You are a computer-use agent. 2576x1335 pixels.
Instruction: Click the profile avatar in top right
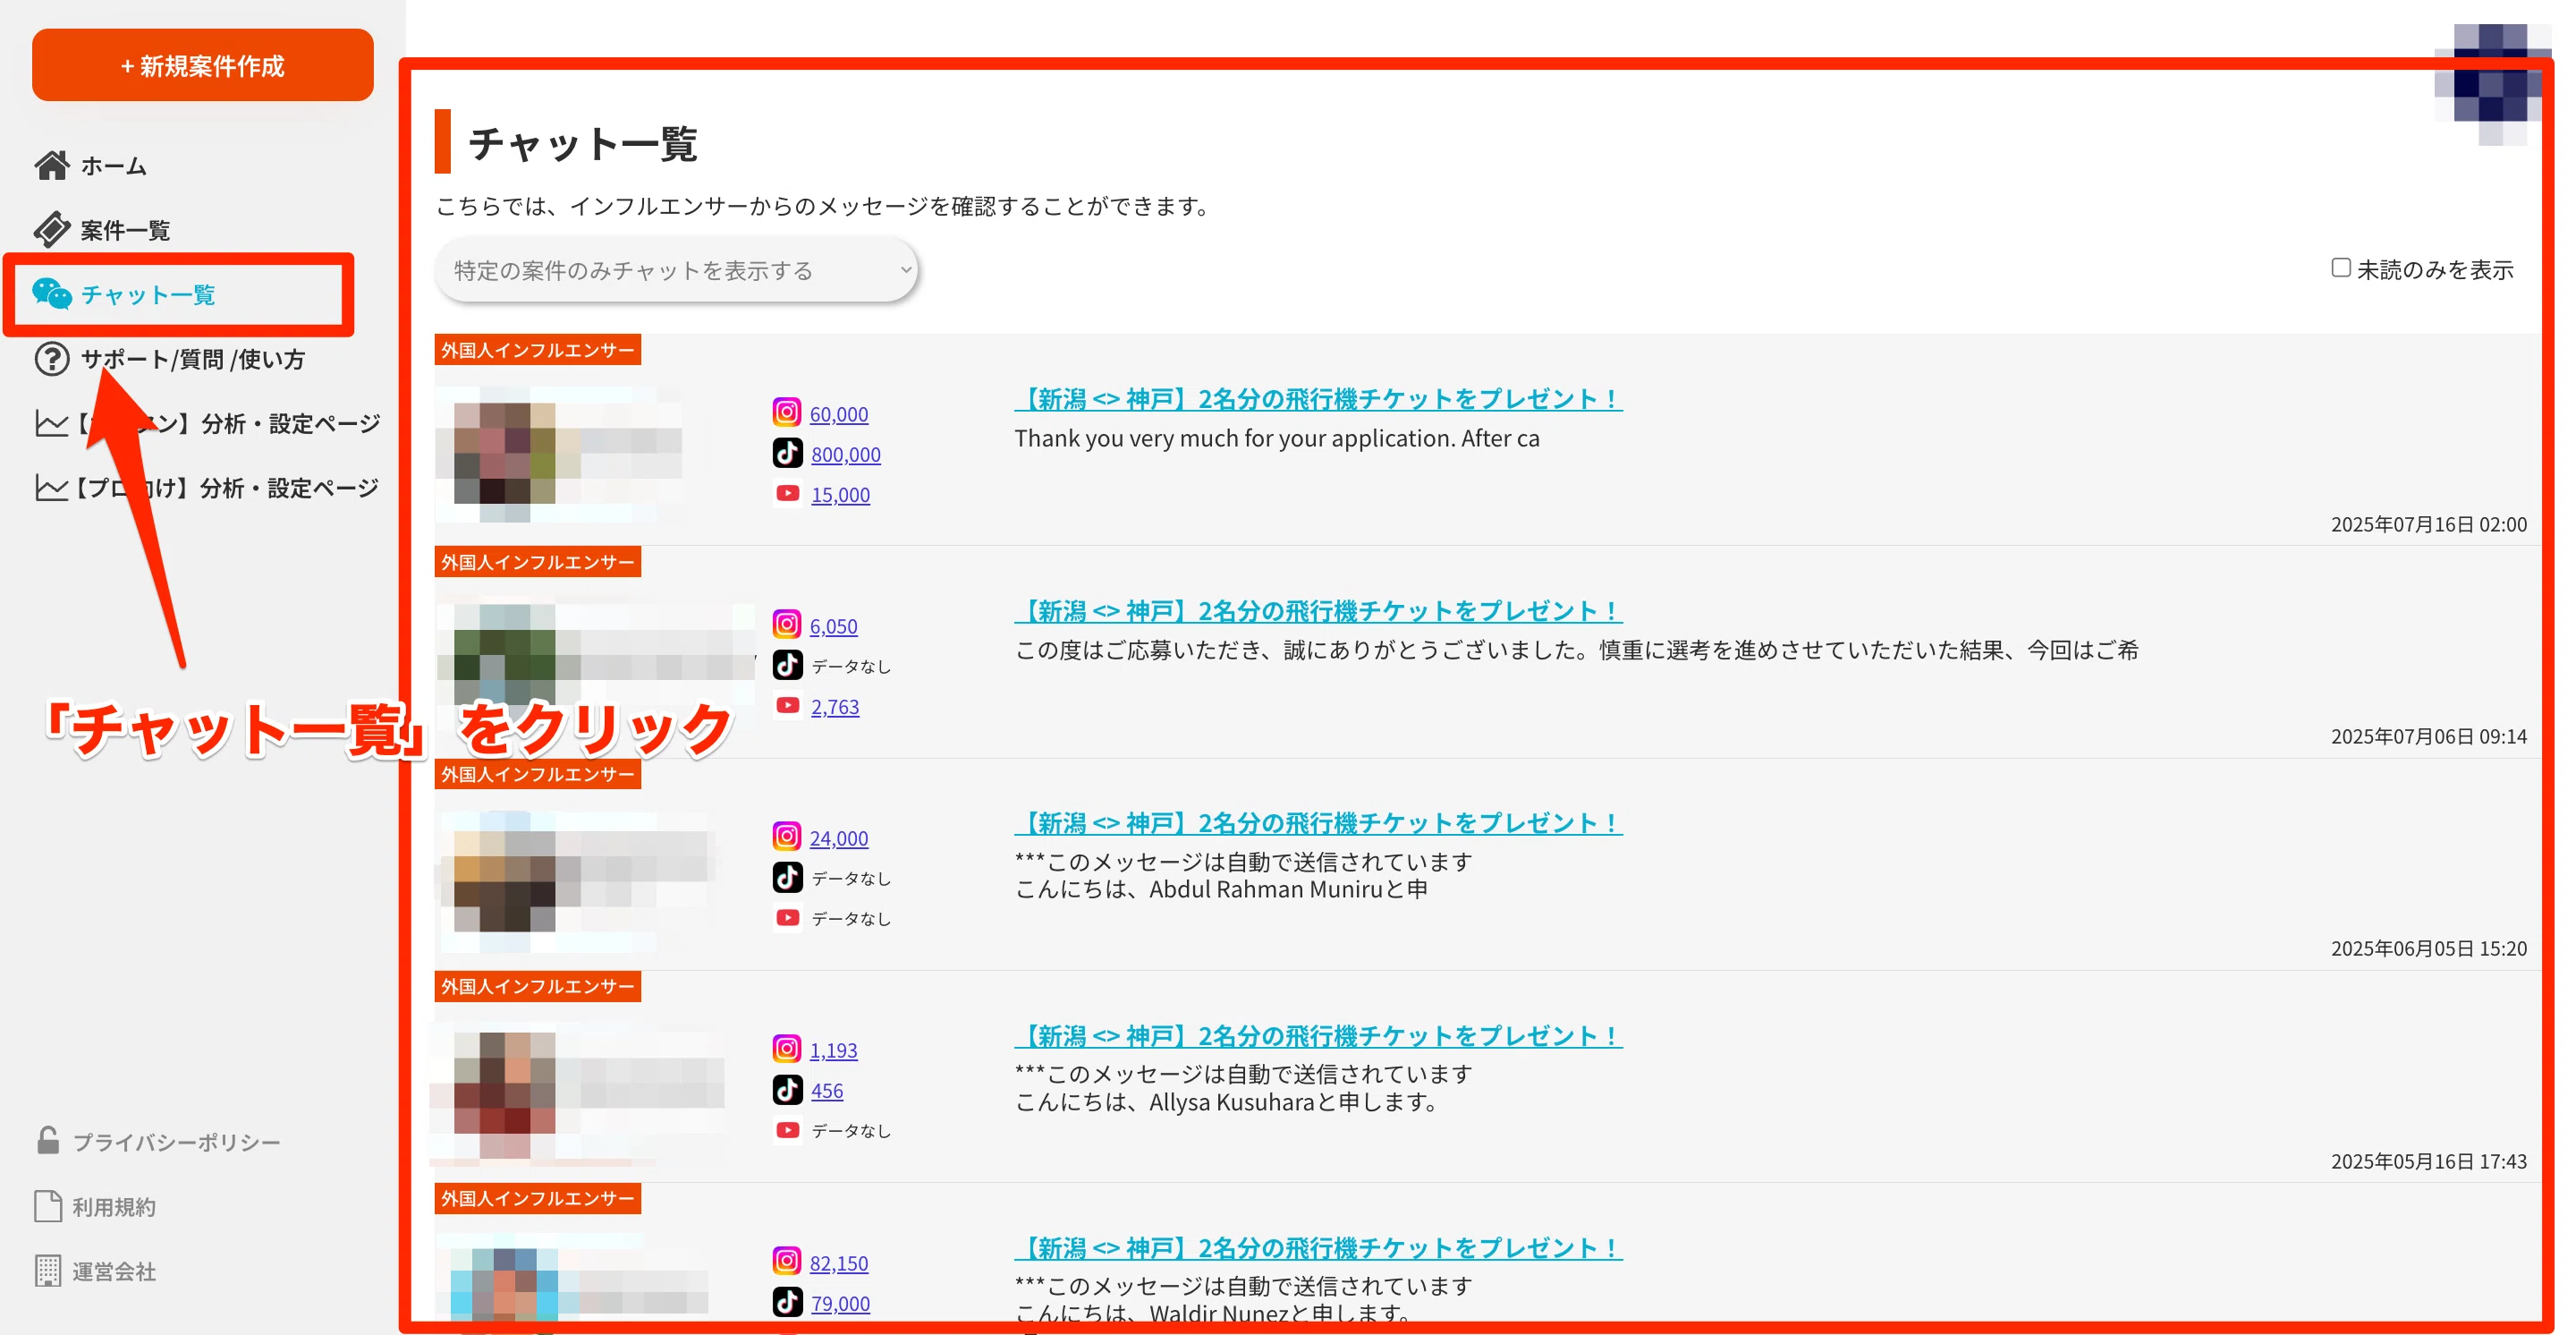click(2492, 85)
